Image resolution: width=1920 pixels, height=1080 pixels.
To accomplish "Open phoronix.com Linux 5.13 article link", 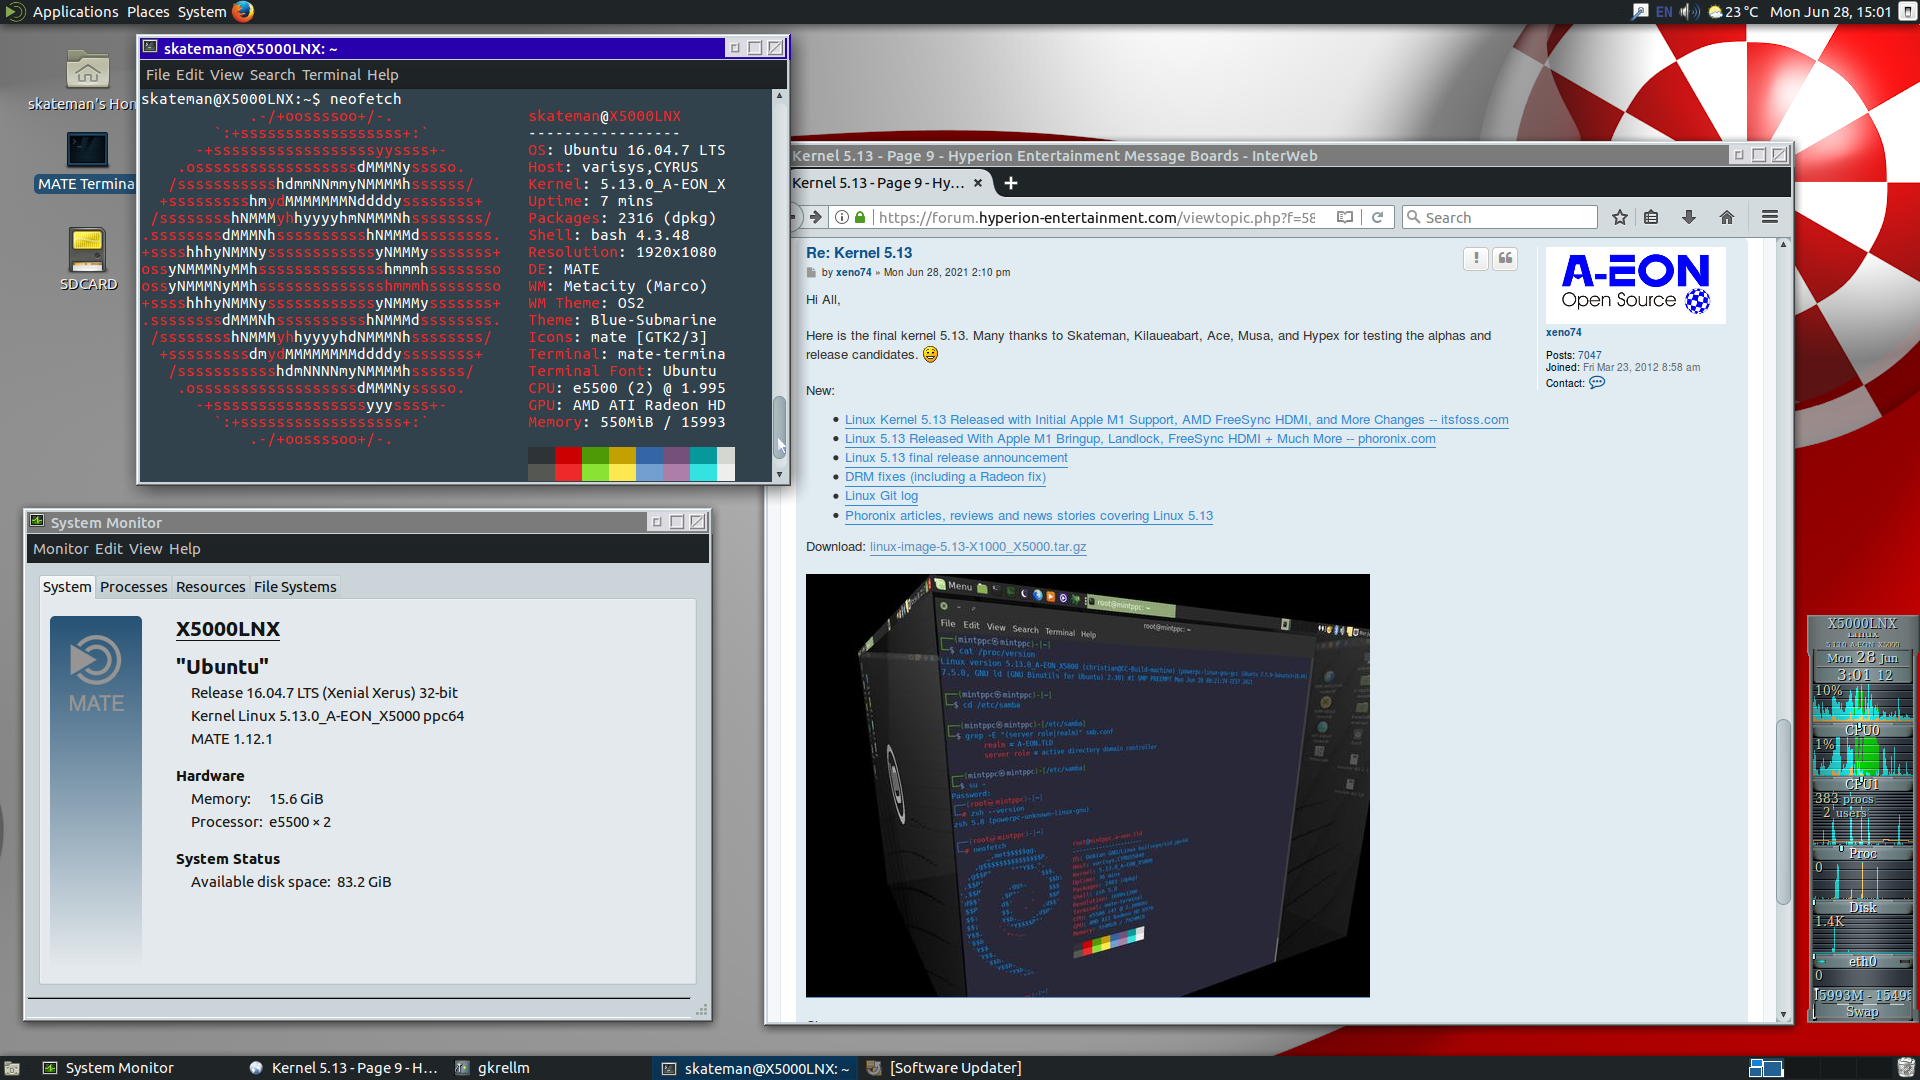I will [x=1140, y=439].
